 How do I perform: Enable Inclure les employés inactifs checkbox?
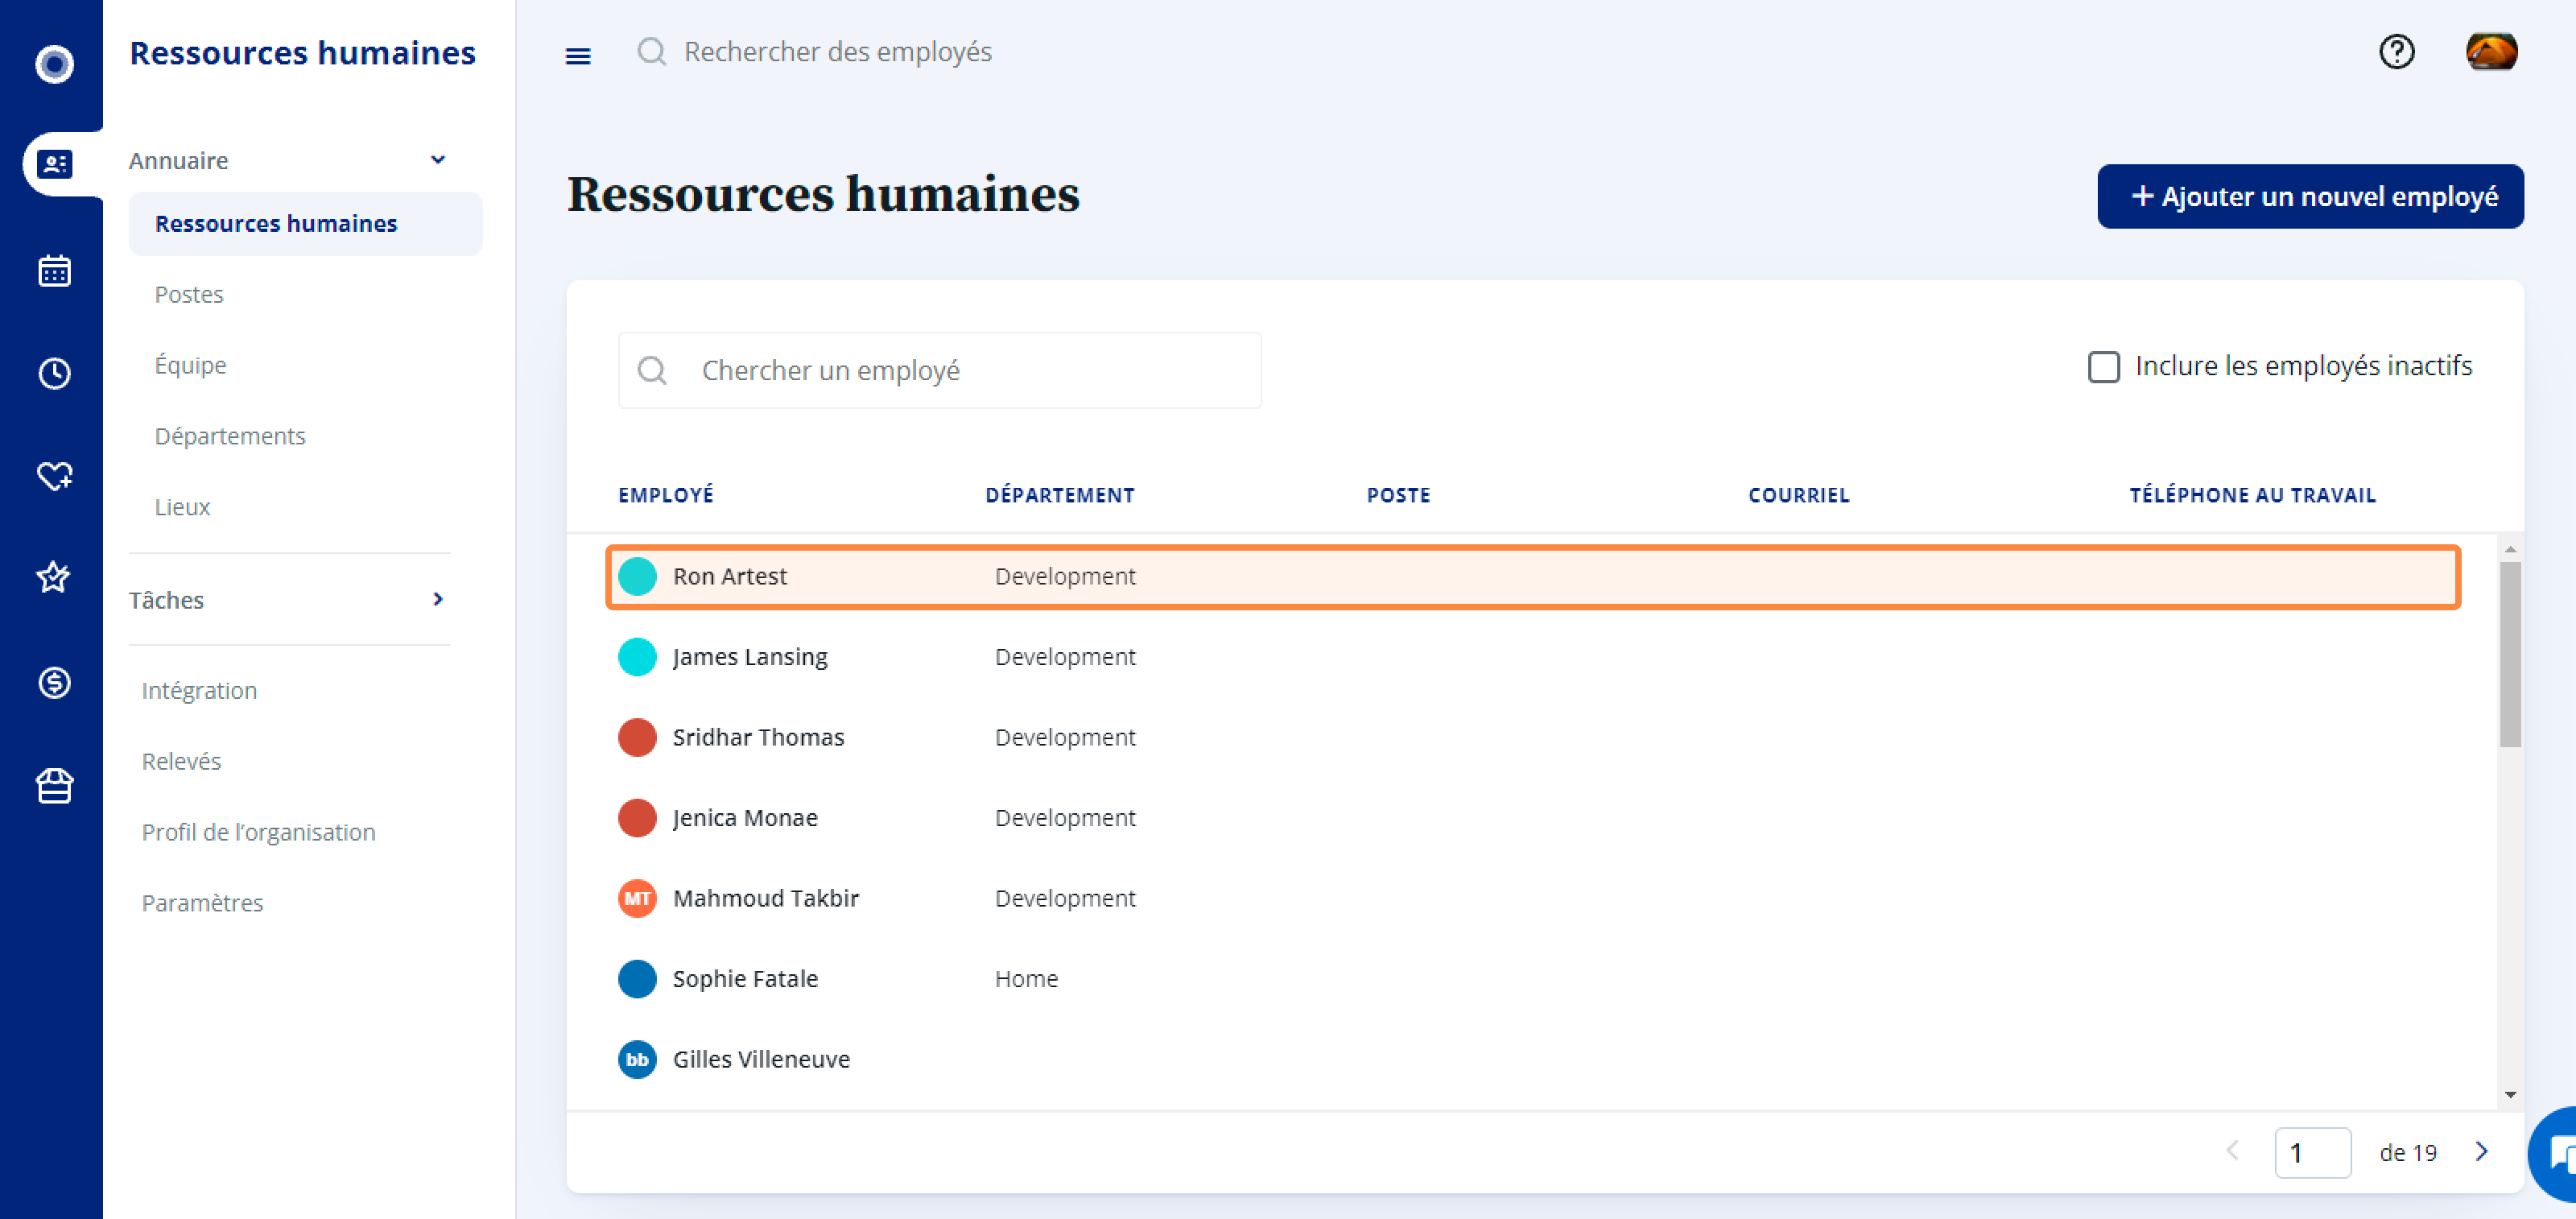click(x=2103, y=367)
